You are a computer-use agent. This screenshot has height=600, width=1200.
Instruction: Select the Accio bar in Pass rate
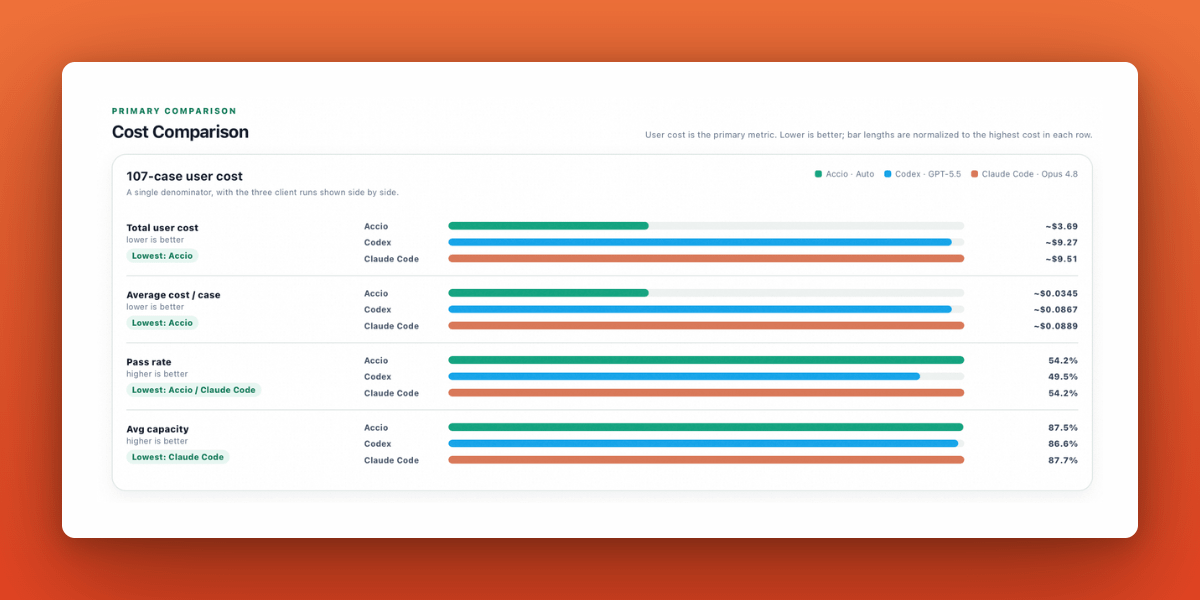pyautogui.click(x=706, y=360)
